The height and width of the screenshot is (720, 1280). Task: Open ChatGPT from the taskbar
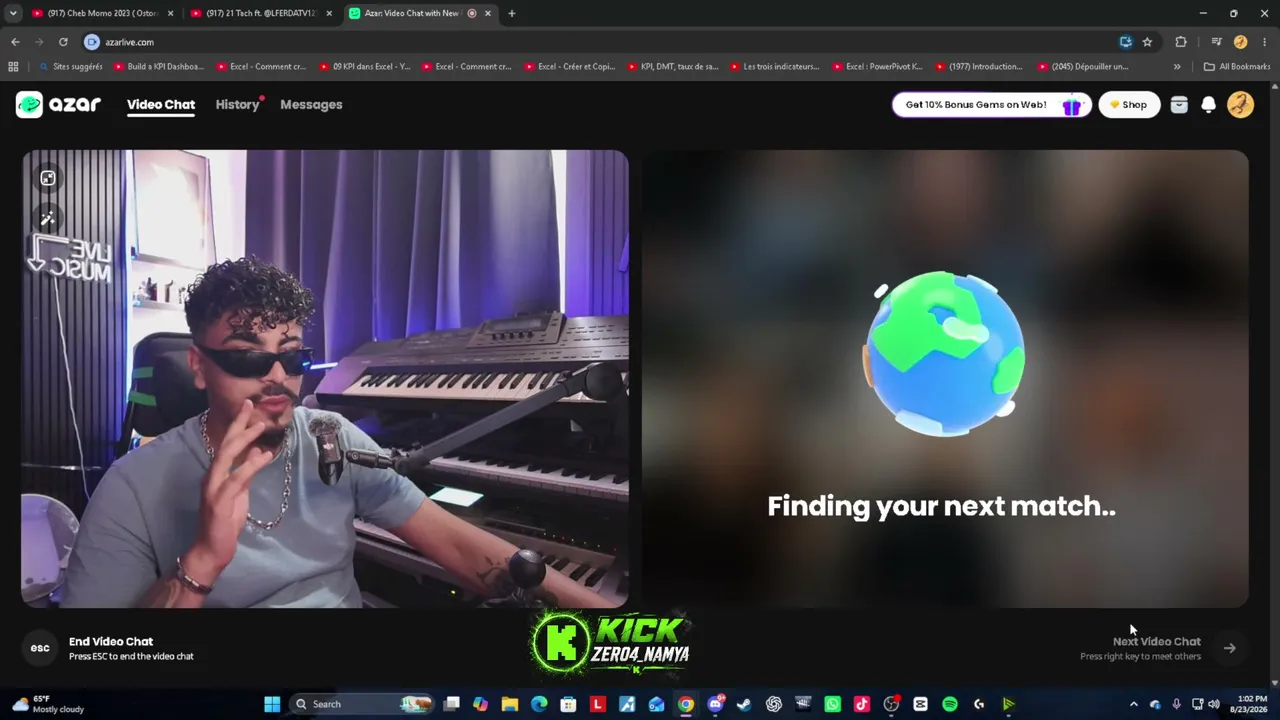click(x=774, y=704)
